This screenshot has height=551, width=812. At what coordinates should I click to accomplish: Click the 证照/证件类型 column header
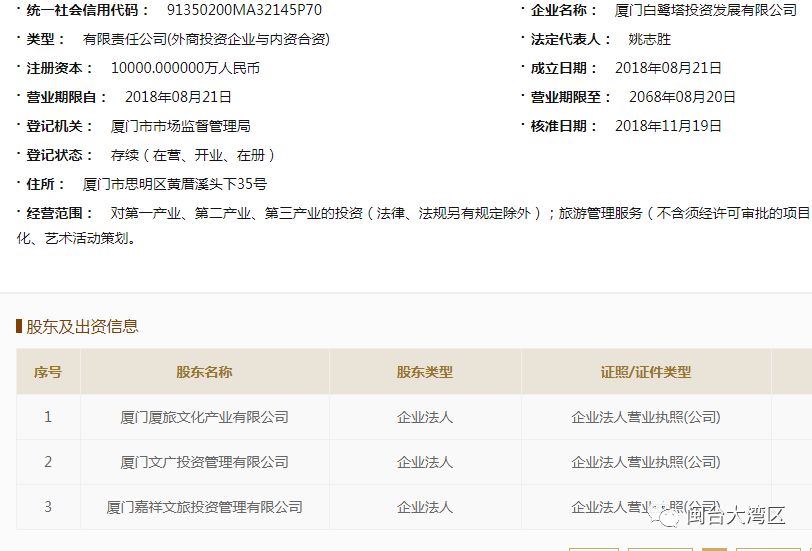click(x=645, y=372)
